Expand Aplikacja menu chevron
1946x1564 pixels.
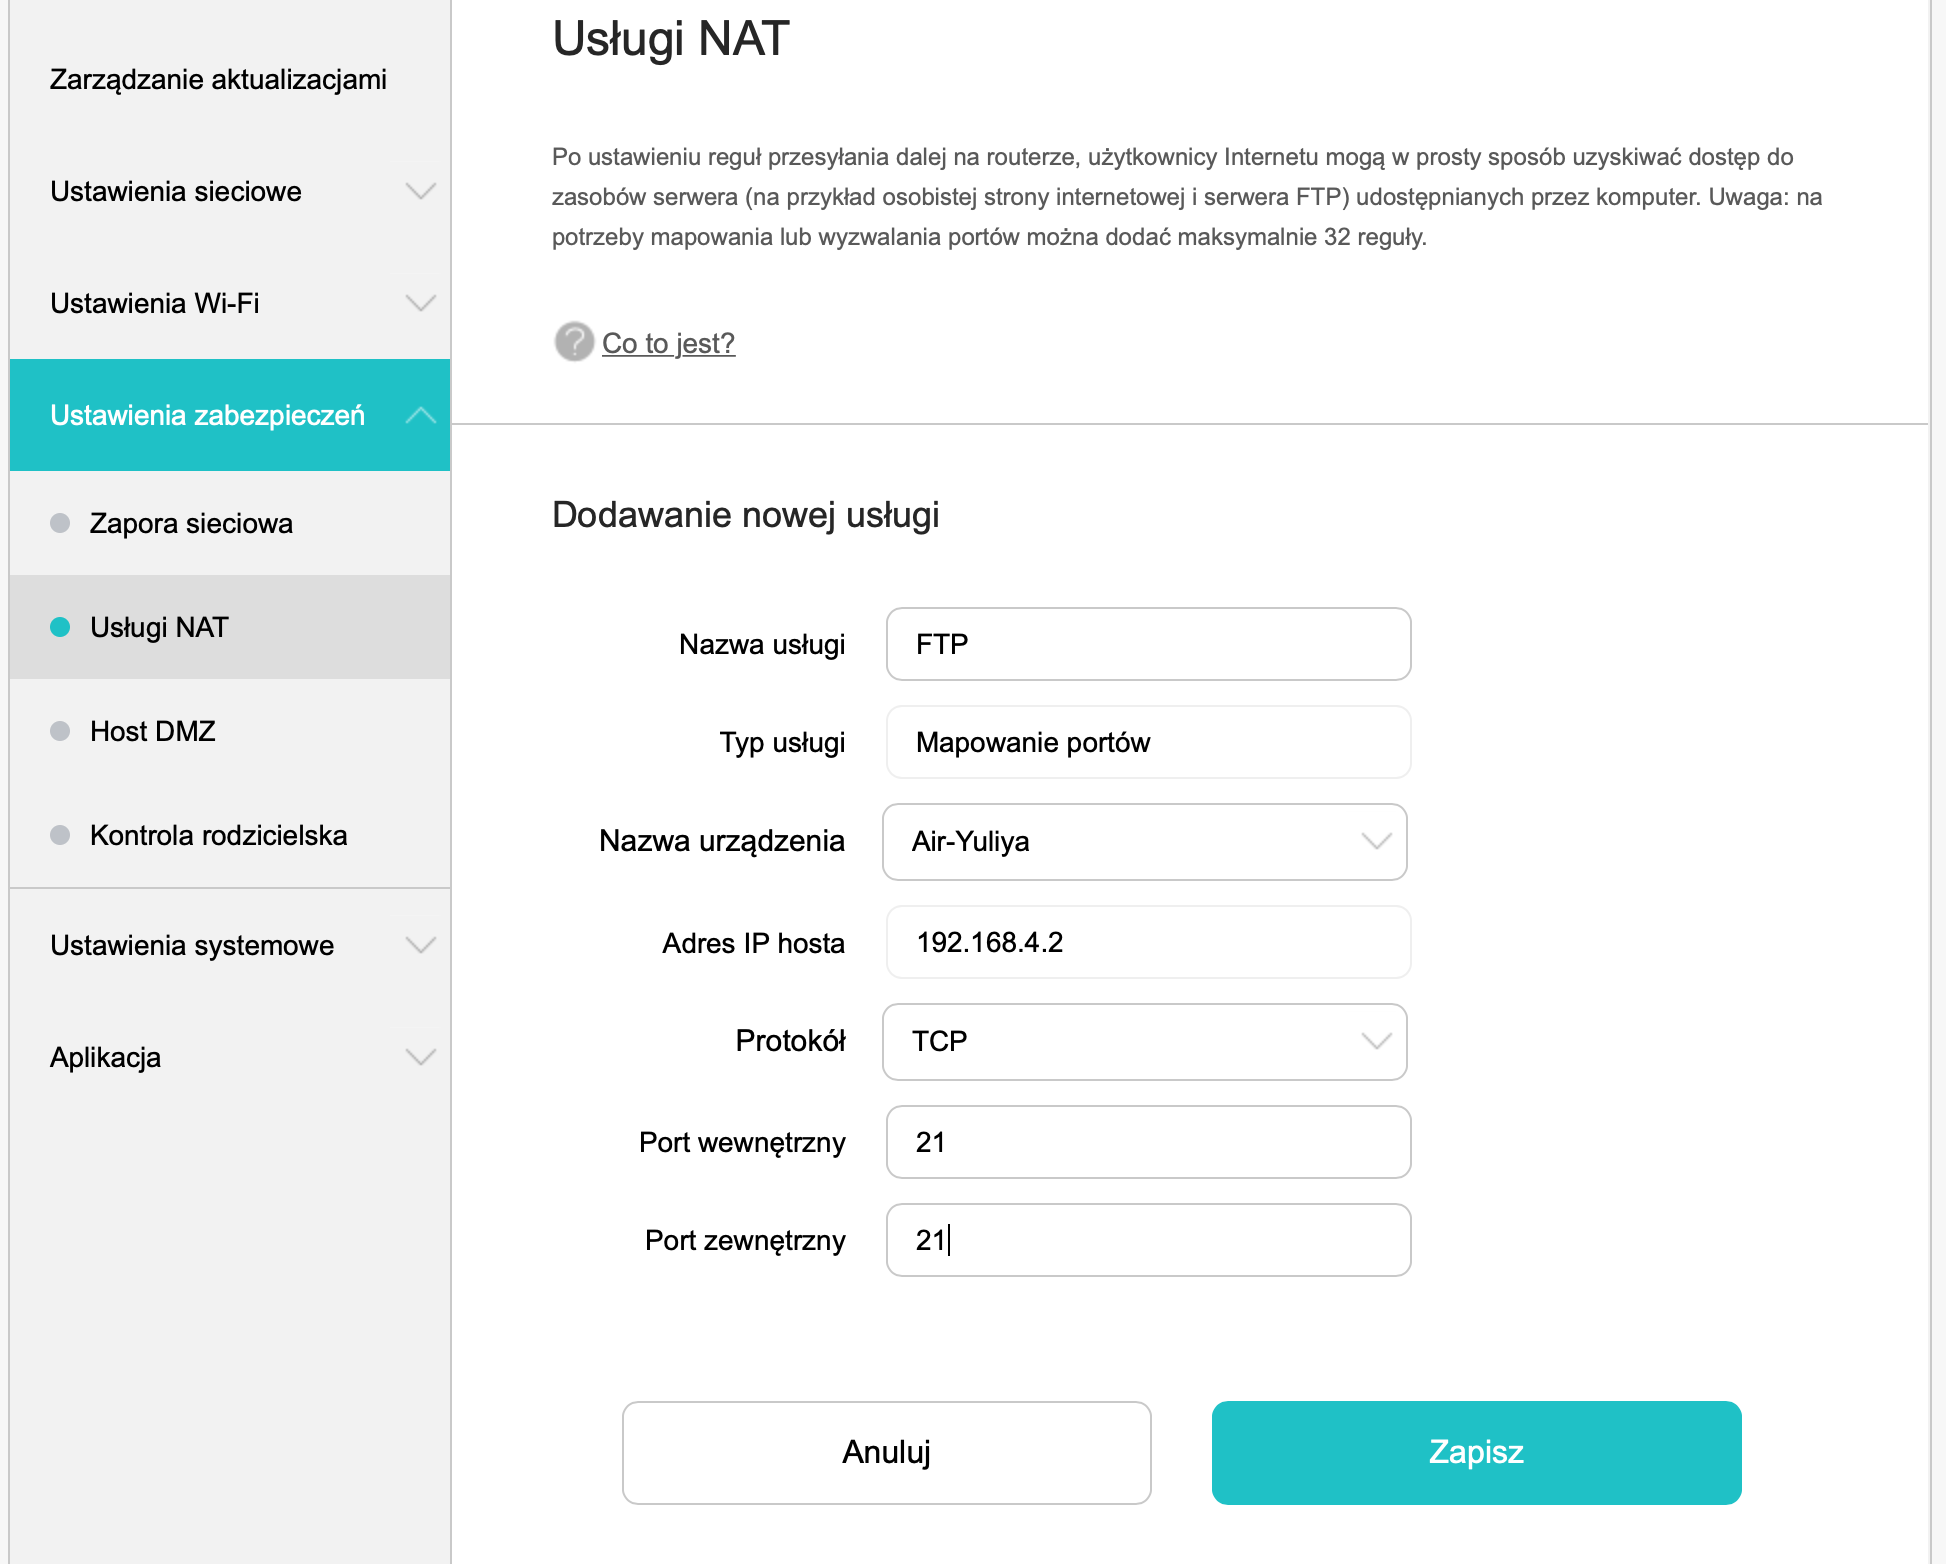[x=421, y=1057]
